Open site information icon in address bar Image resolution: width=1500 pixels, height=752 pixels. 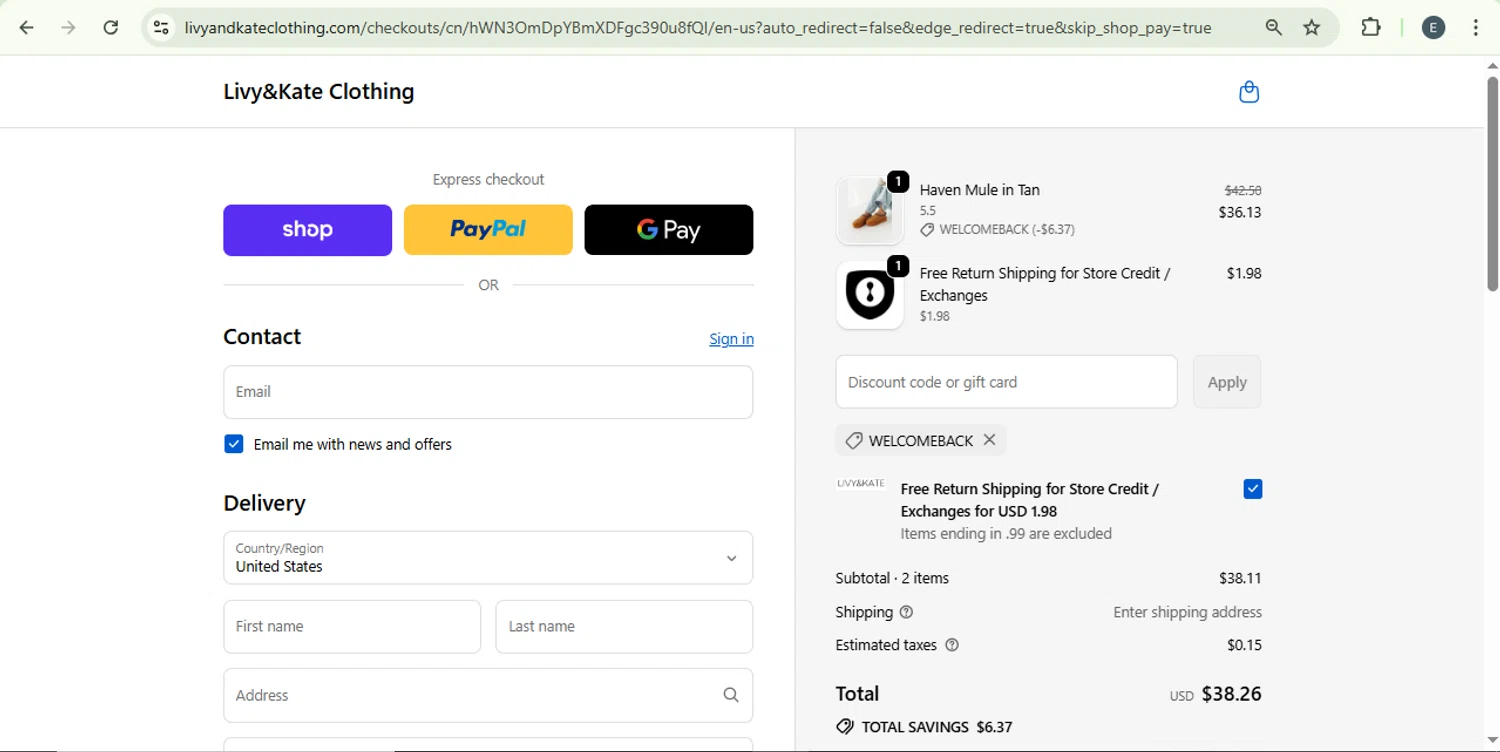161,28
